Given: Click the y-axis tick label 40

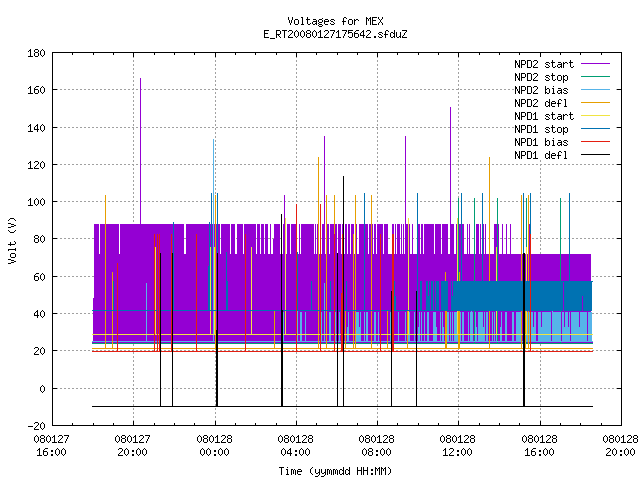Looking at the screenshot, I should [39, 314].
